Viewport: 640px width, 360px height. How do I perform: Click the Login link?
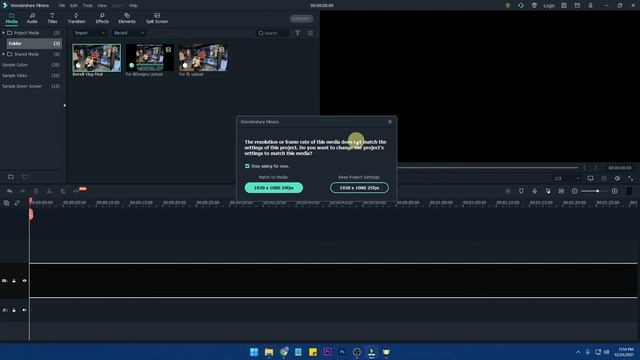click(x=549, y=6)
